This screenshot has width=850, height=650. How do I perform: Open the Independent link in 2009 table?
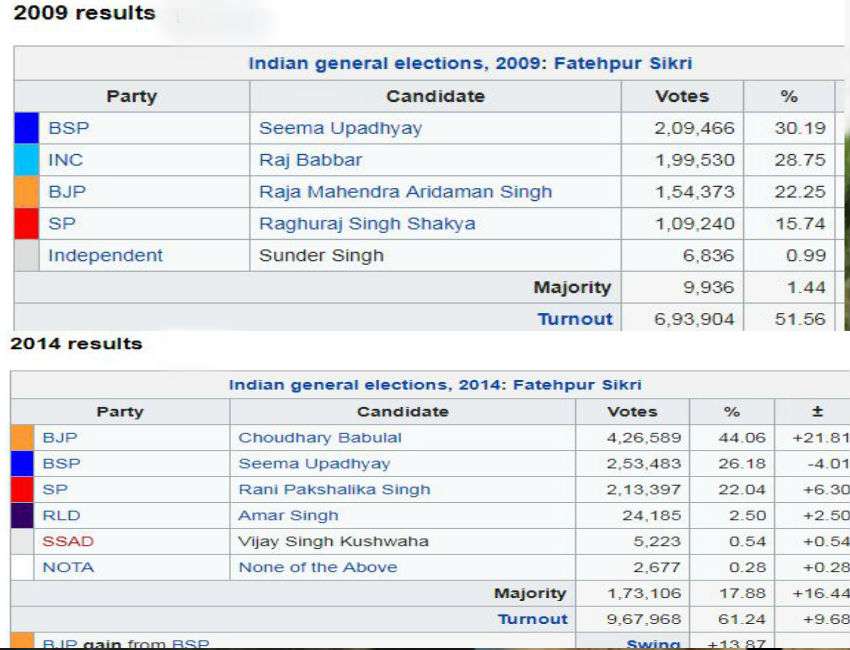[105, 255]
